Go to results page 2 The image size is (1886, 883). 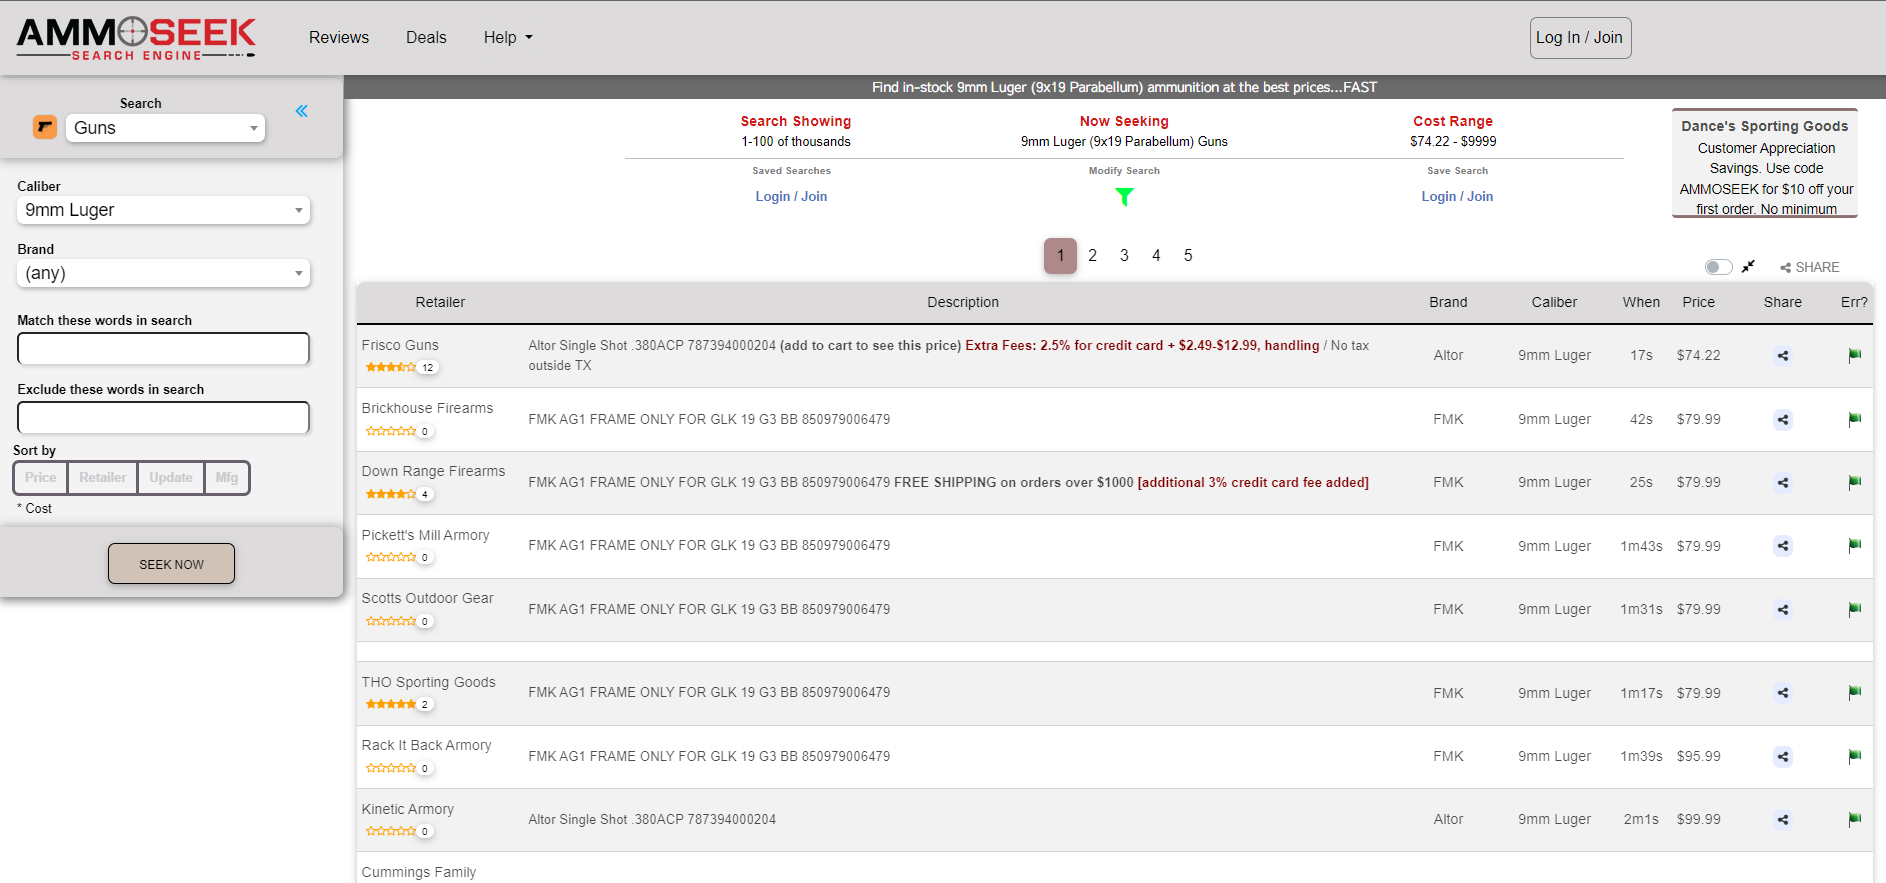(x=1093, y=256)
